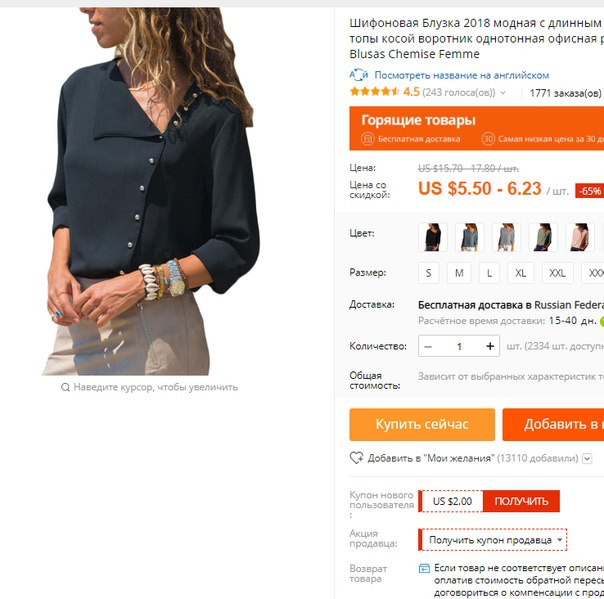The width and height of the screenshot is (604, 599).
Task: Select the black blouse color swatch
Action: pyautogui.click(x=433, y=237)
